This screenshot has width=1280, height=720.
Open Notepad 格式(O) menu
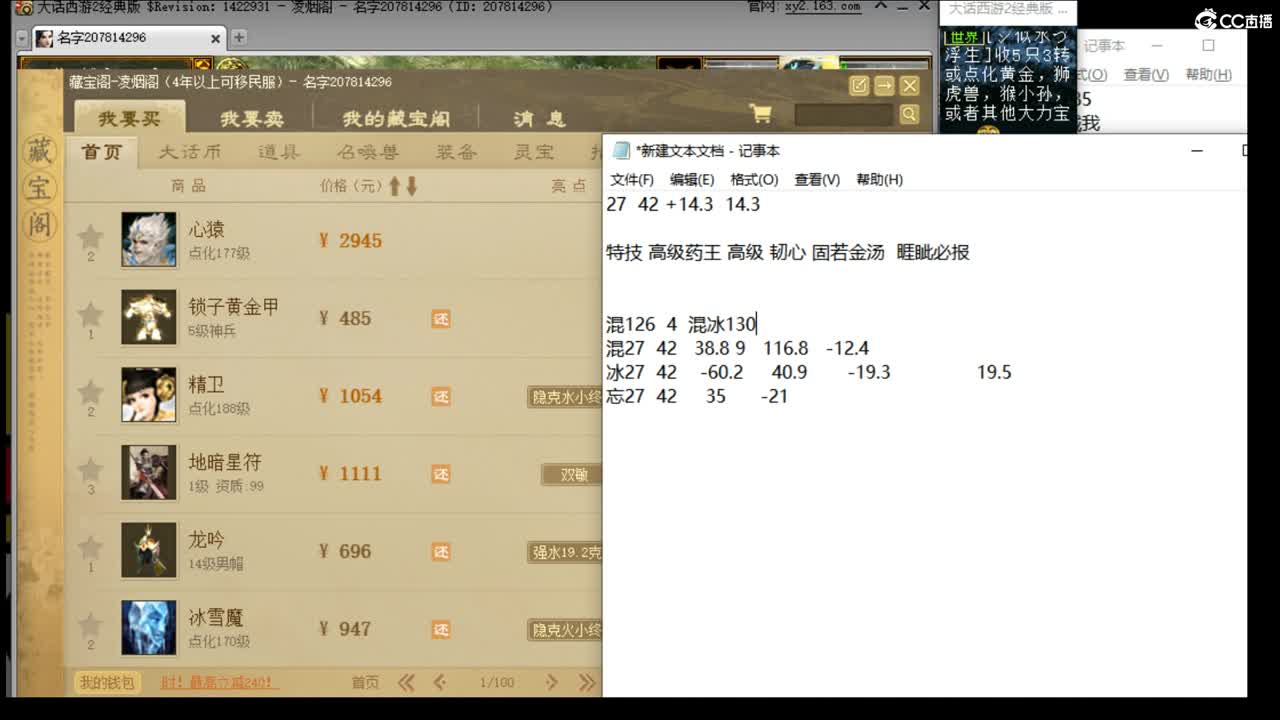tap(754, 180)
